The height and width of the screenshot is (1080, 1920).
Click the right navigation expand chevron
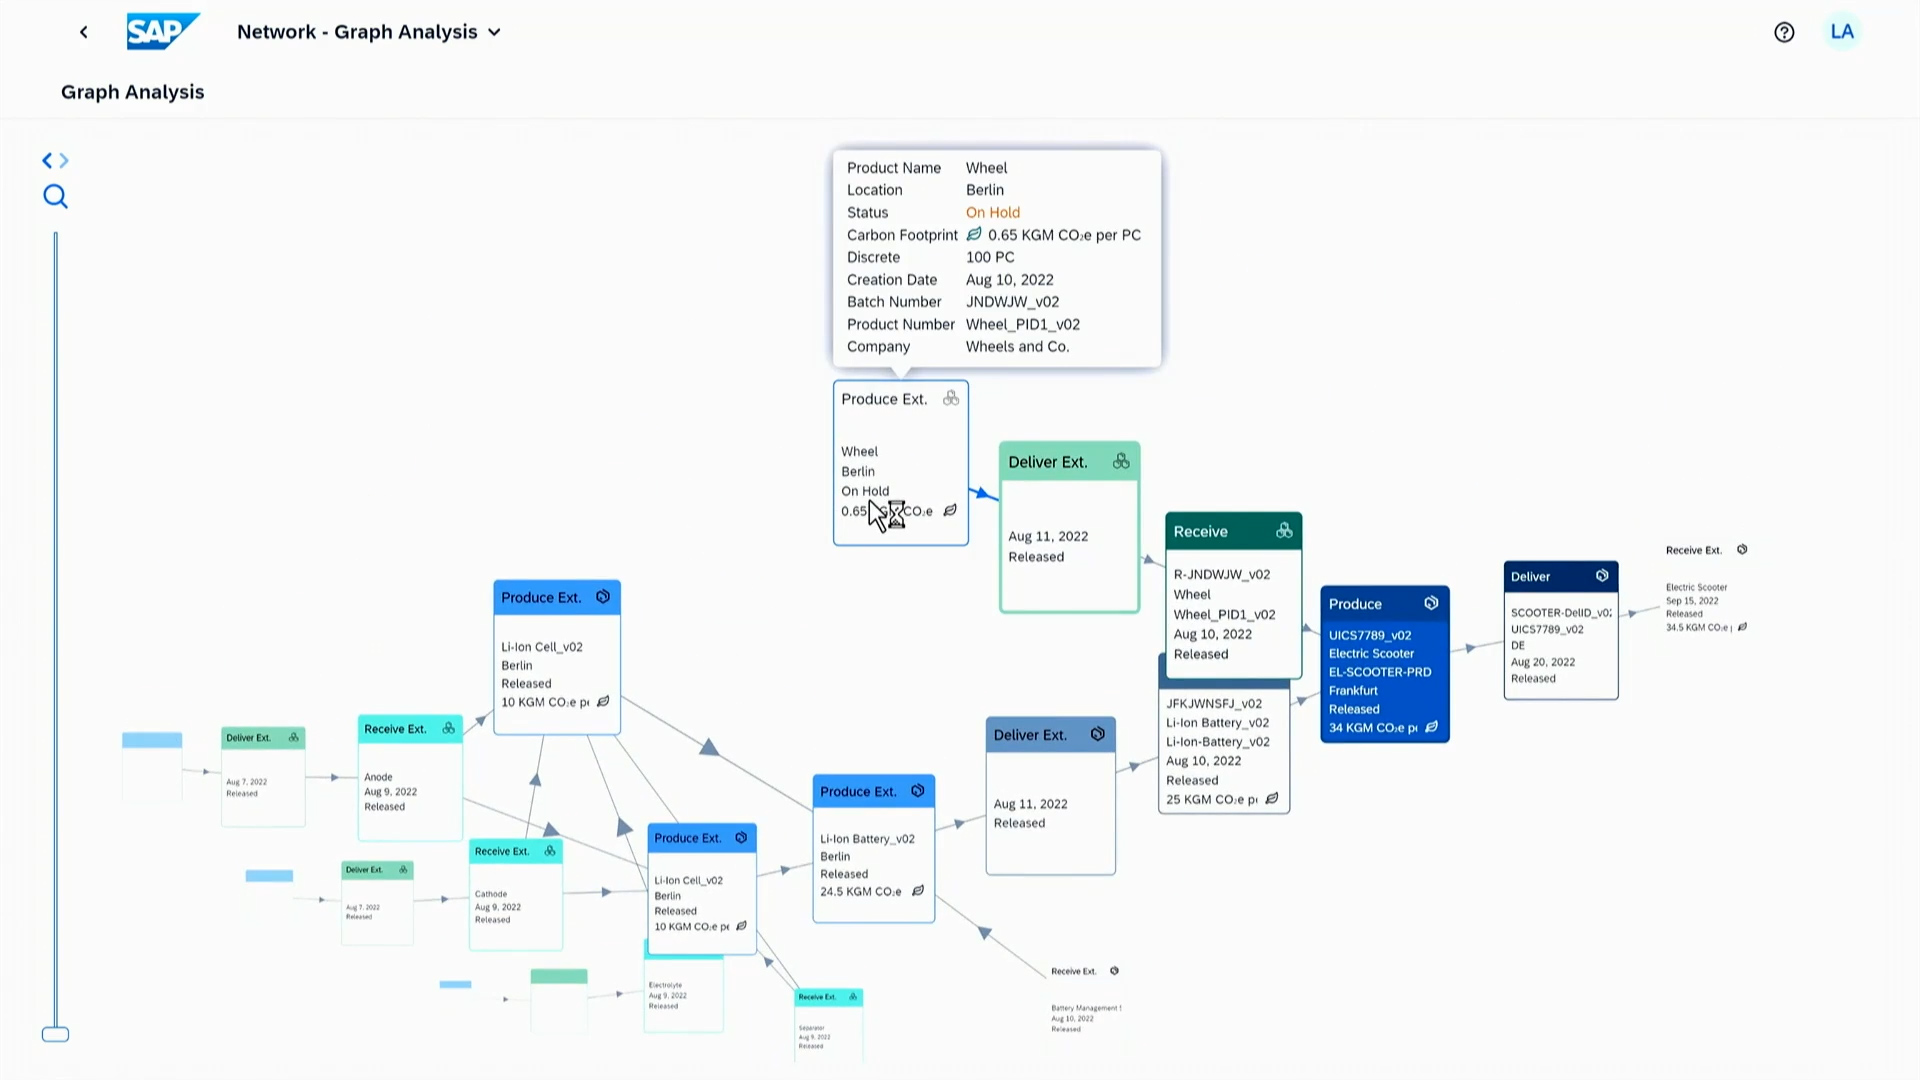pyautogui.click(x=63, y=160)
